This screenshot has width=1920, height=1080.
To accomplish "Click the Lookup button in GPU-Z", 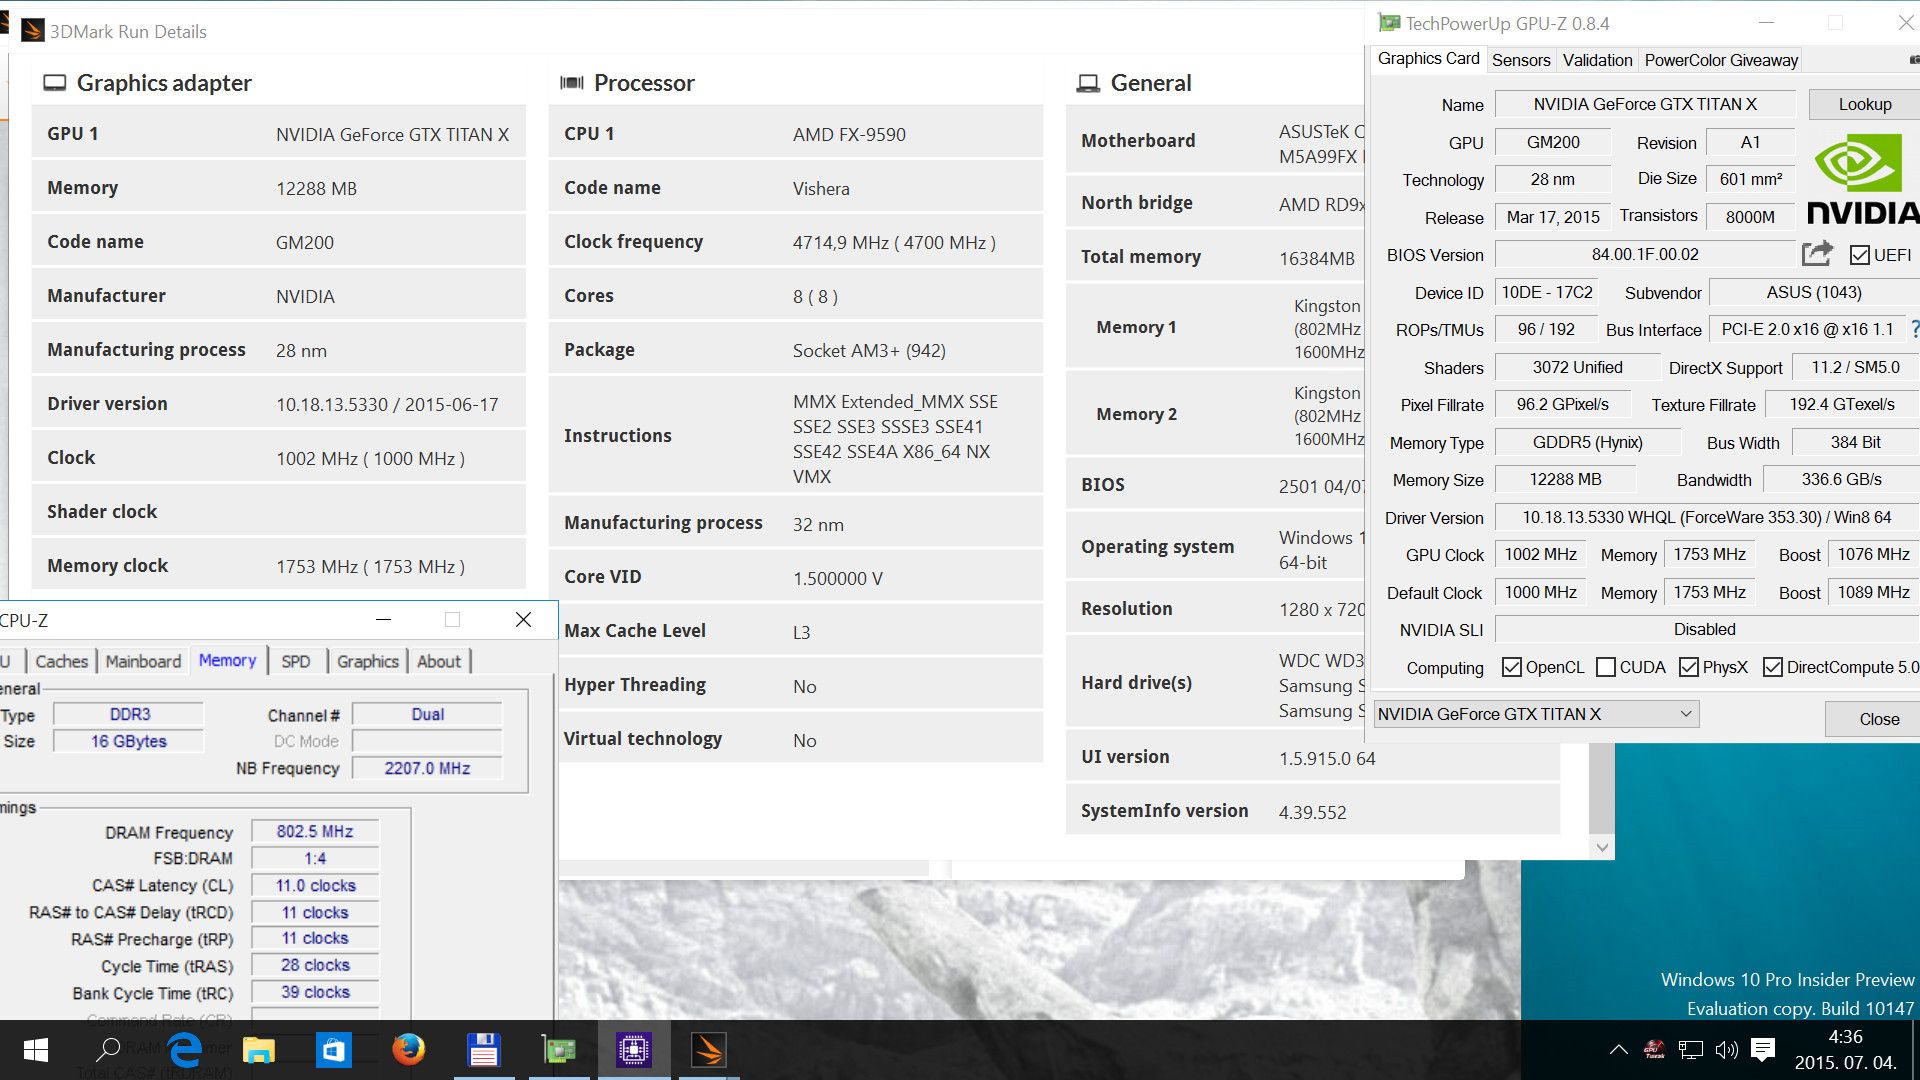I will (1864, 104).
